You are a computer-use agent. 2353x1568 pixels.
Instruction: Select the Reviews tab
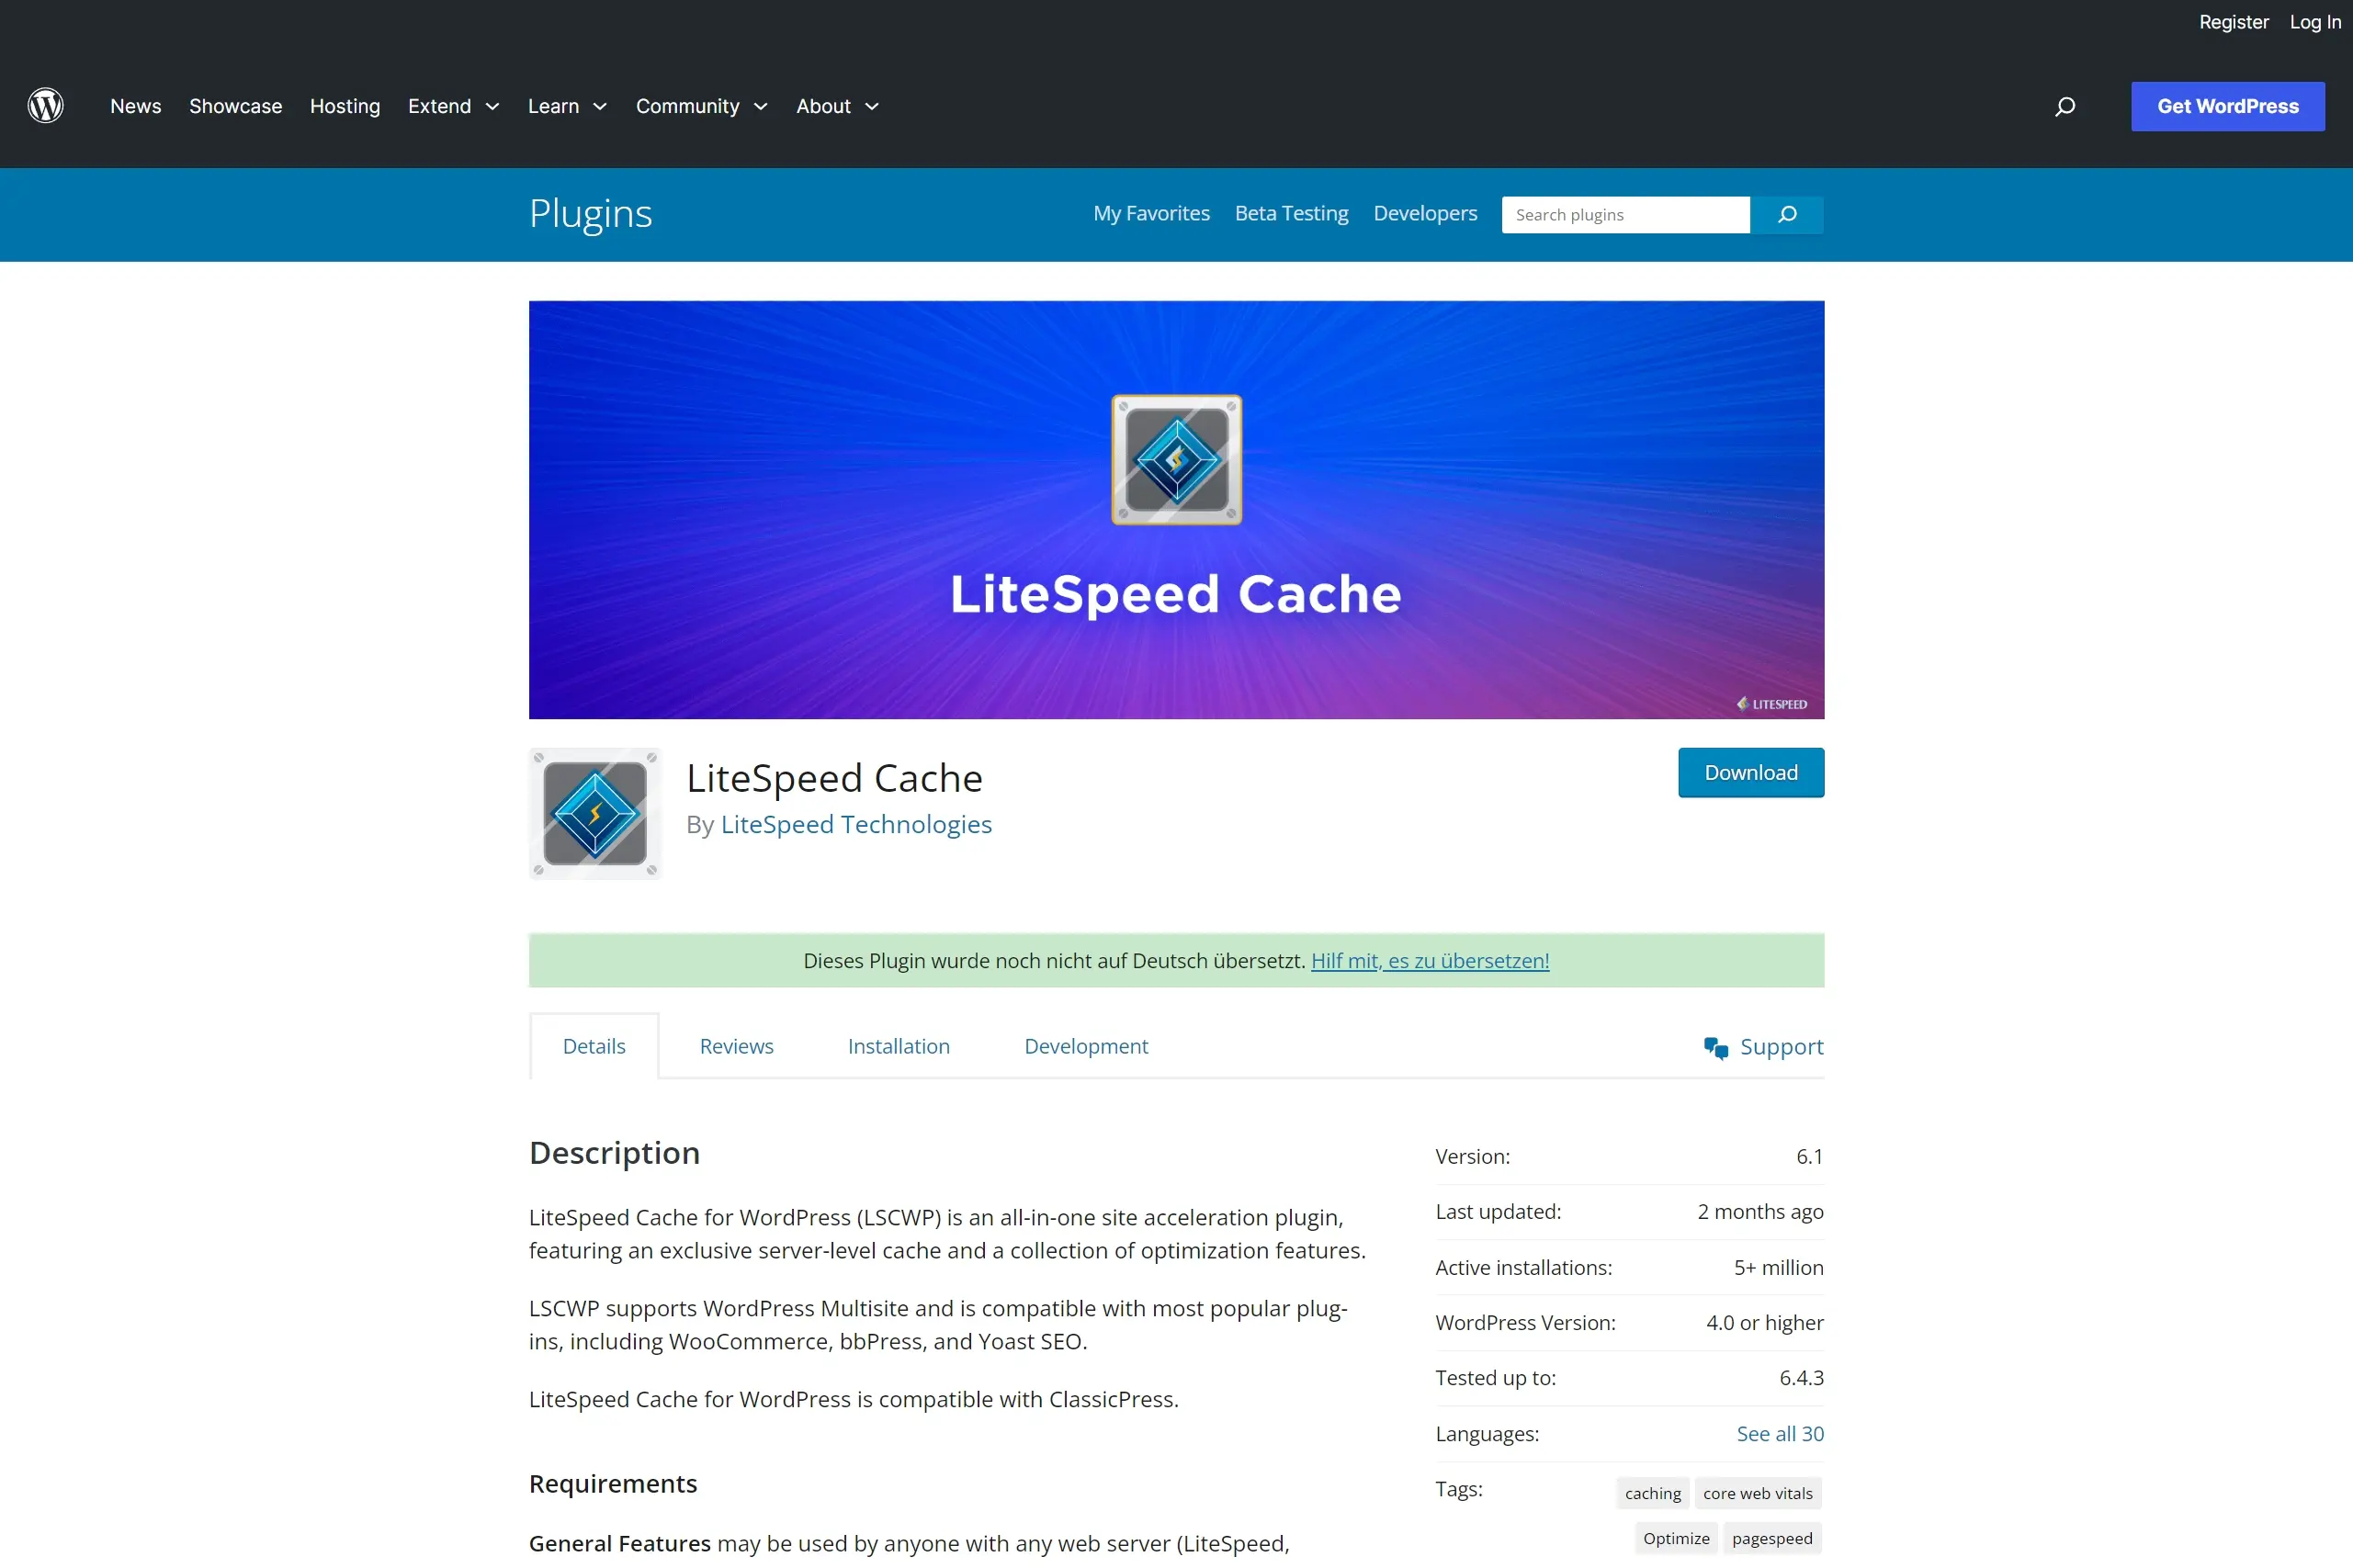point(735,1044)
